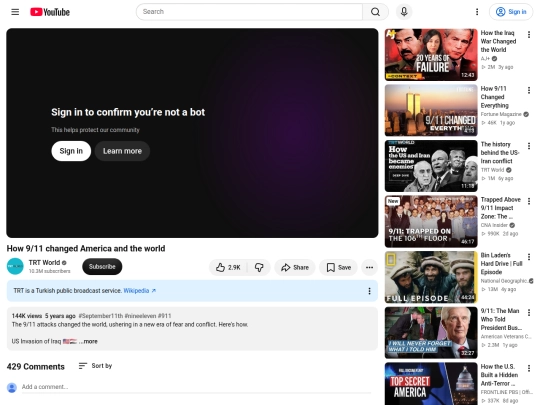Click Sign in on the video player
The width and height of the screenshot is (540, 405).
tap(71, 151)
